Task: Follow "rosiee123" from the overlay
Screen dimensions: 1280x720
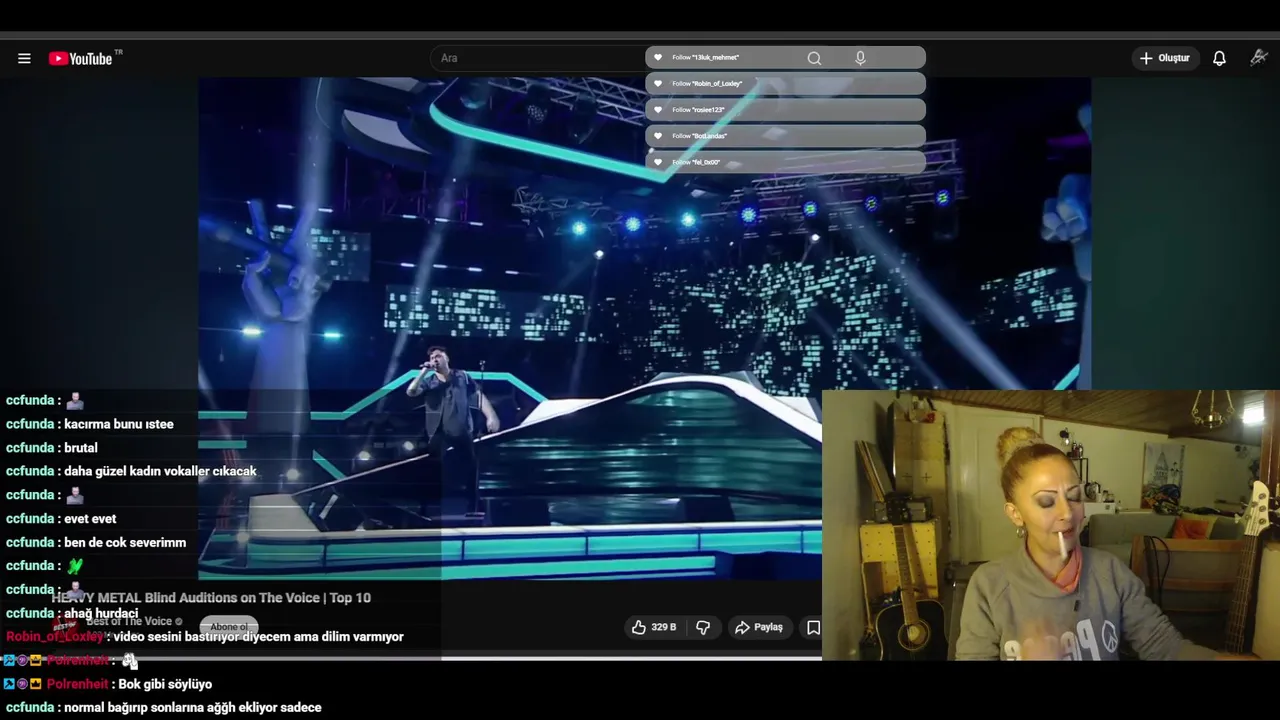Action: click(x=785, y=110)
